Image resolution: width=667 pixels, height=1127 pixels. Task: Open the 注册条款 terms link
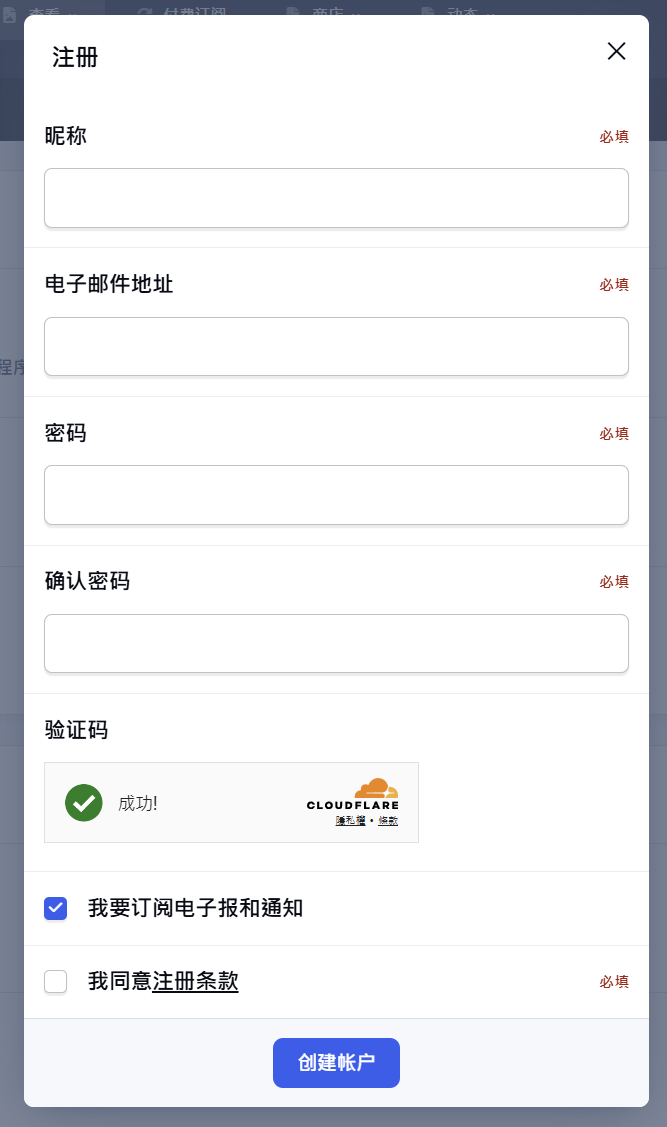point(196,981)
